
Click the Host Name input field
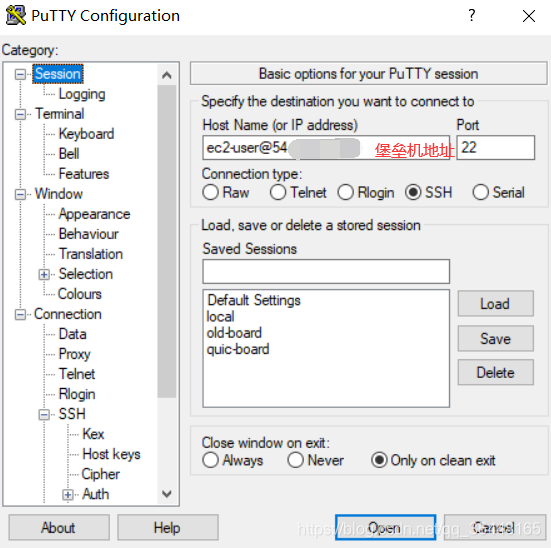click(x=326, y=148)
